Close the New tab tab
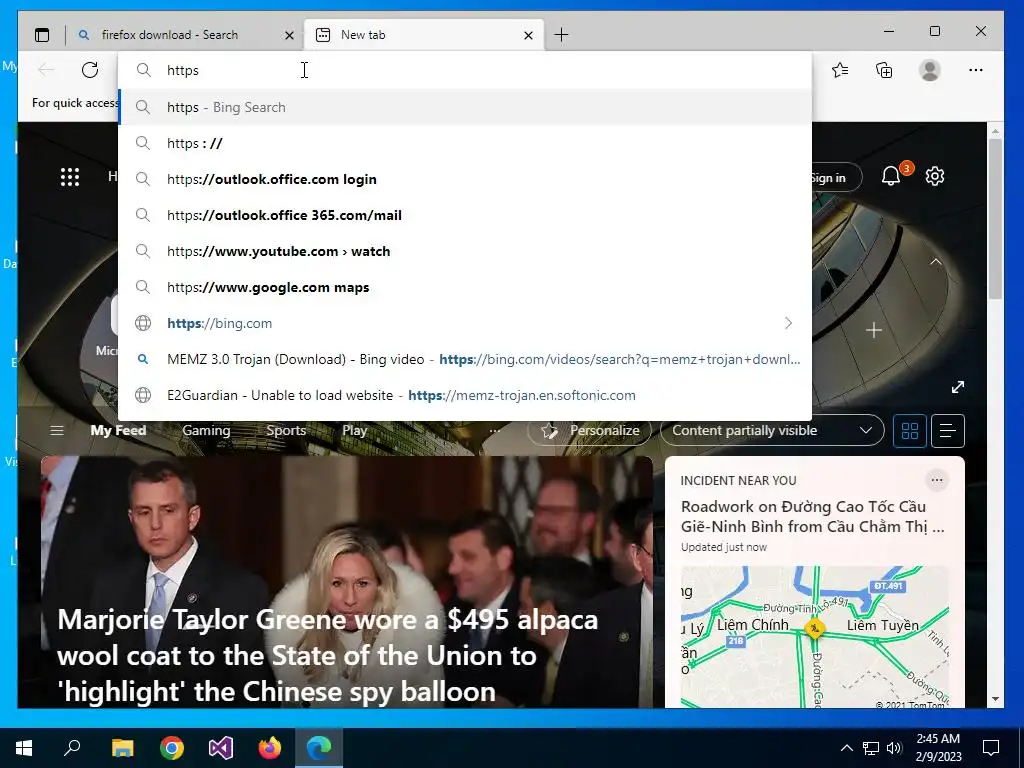Viewport: 1024px width, 768px height. coord(528,35)
